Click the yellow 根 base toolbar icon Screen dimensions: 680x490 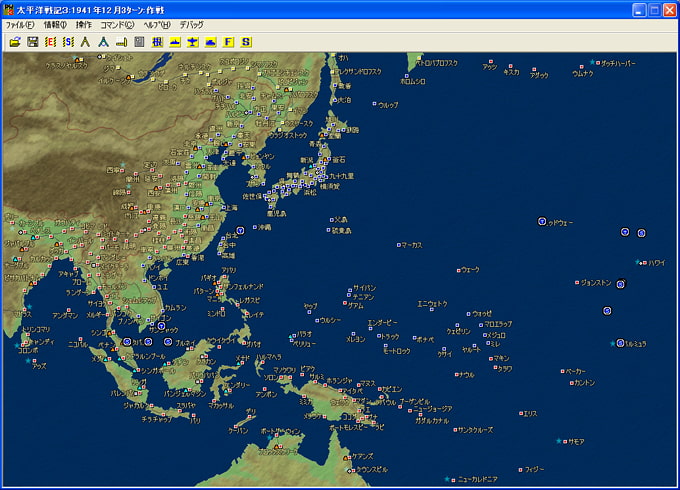[157, 42]
